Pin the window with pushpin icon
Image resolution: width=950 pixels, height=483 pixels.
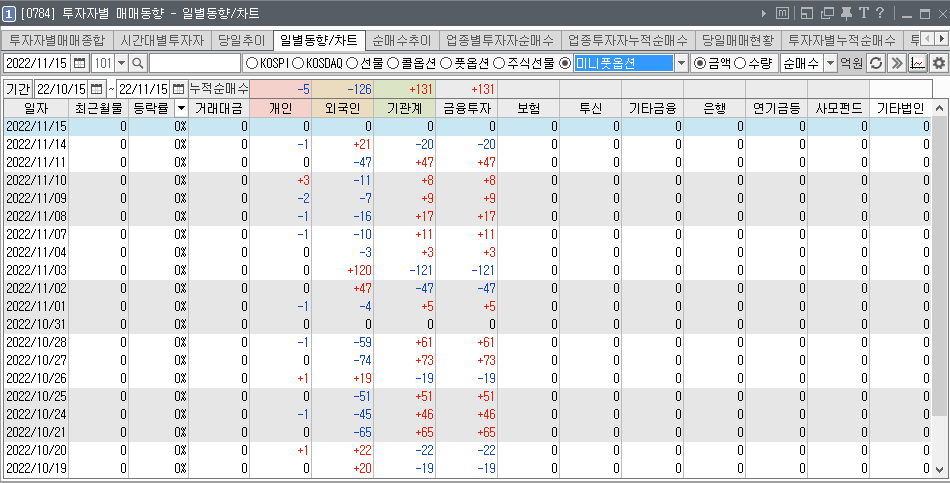845,13
